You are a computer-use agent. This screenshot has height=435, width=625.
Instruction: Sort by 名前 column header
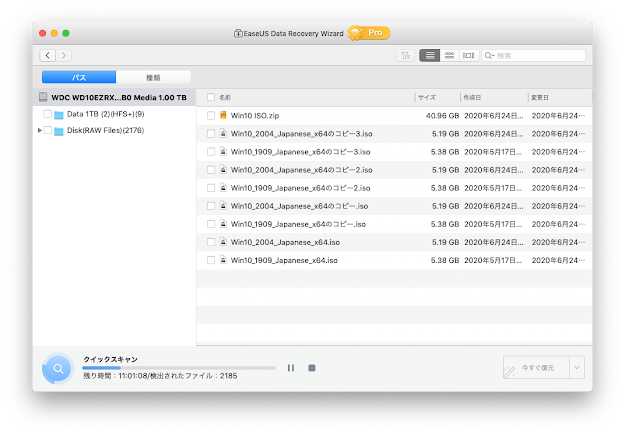click(x=225, y=97)
